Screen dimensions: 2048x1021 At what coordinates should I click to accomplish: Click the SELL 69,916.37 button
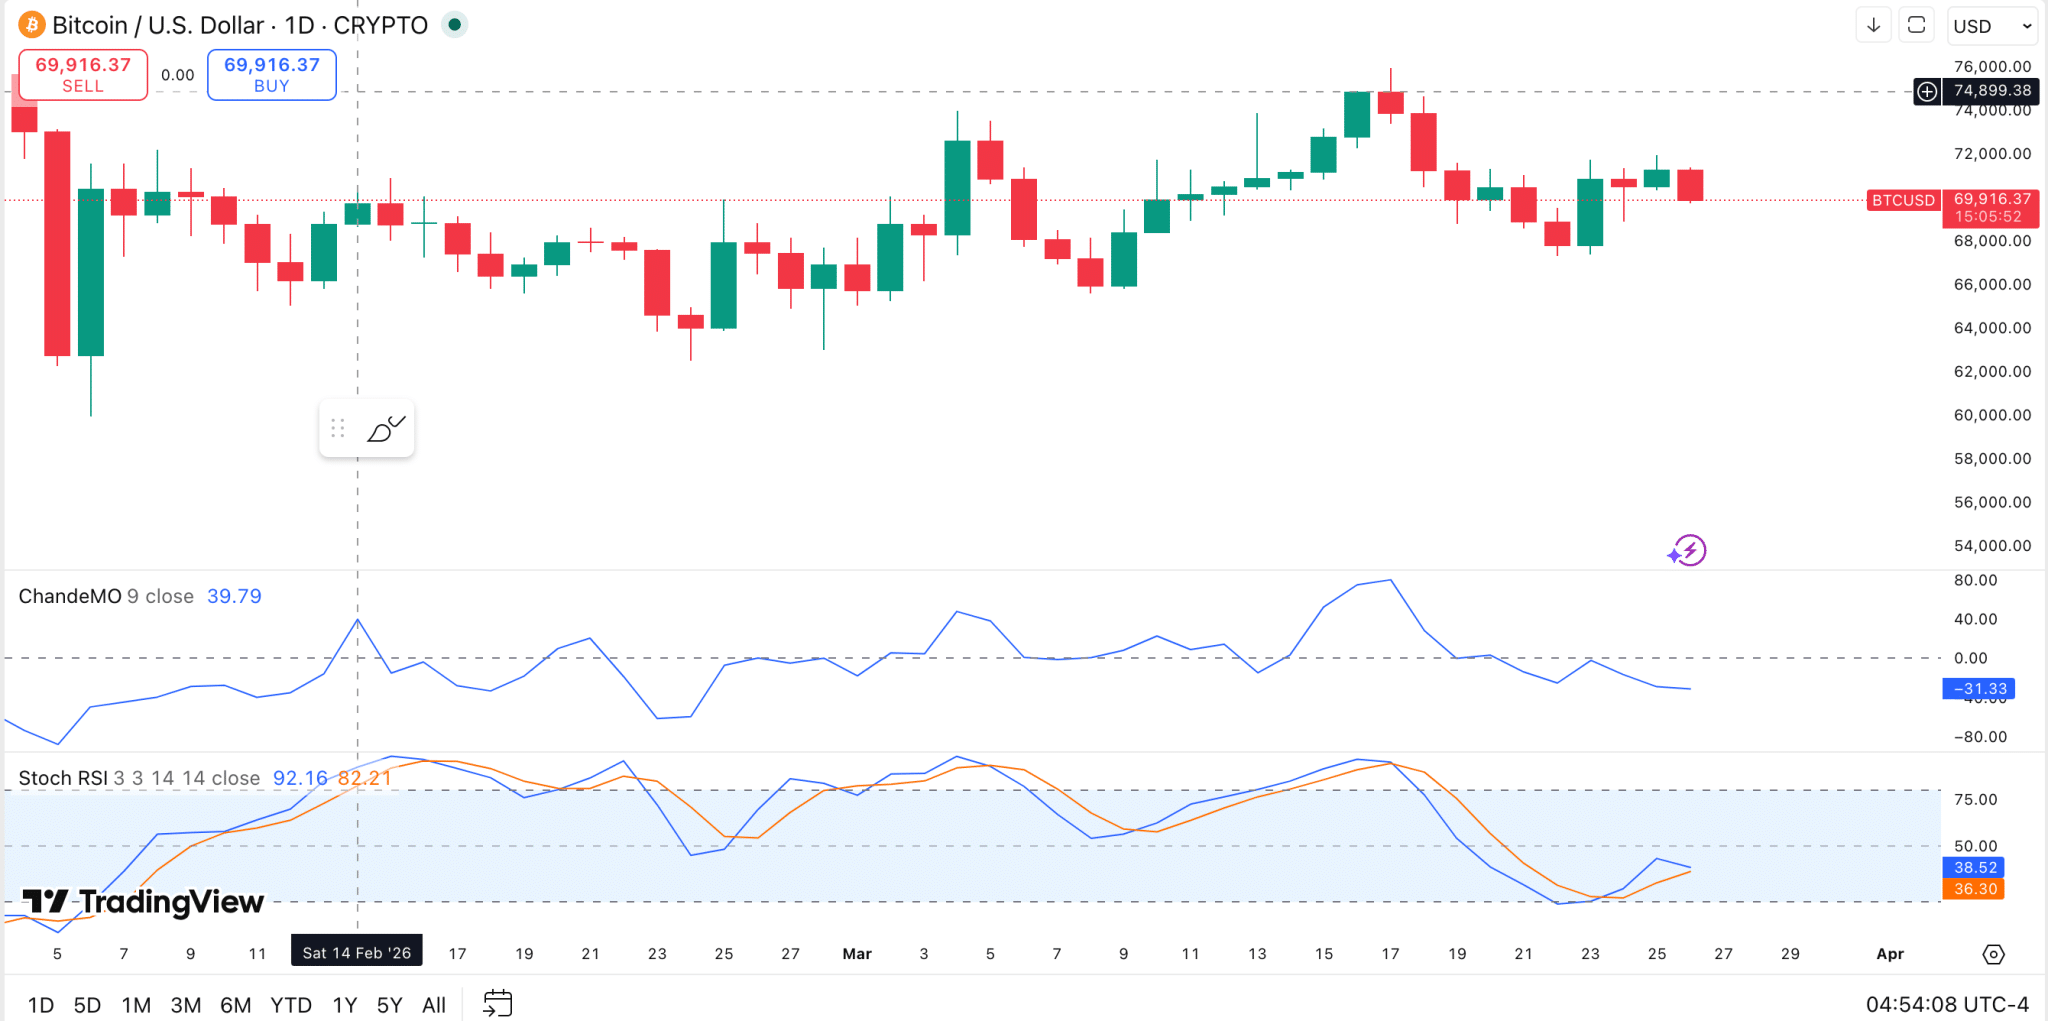tap(83, 75)
